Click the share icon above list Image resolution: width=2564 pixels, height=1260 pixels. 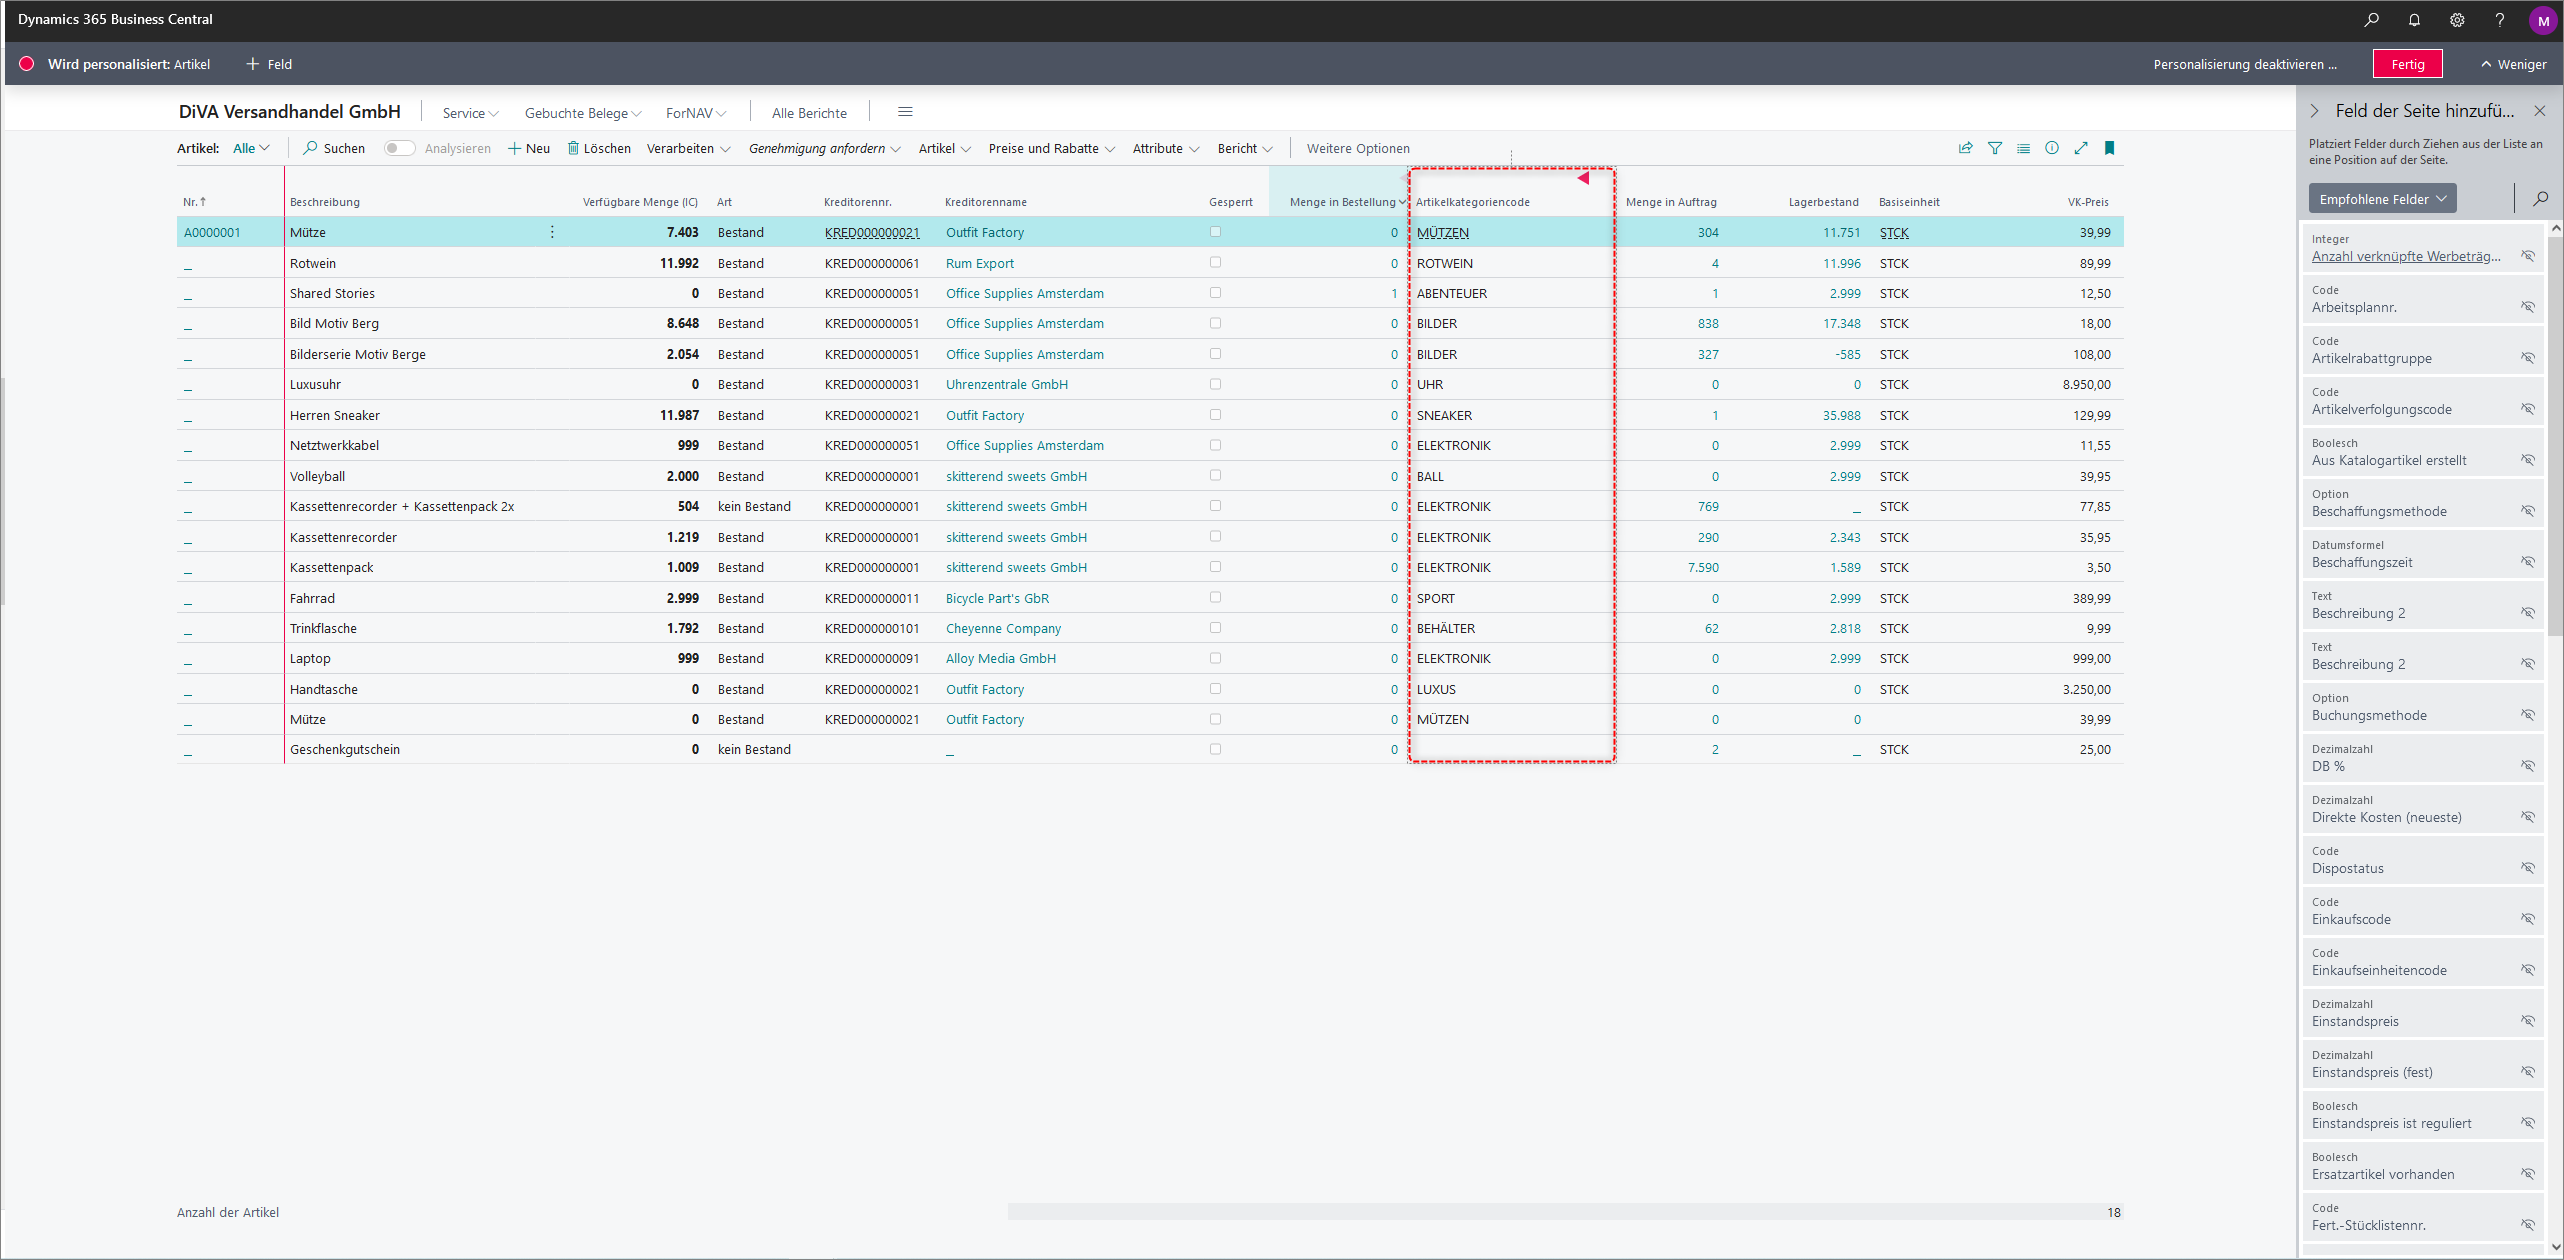click(1965, 148)
